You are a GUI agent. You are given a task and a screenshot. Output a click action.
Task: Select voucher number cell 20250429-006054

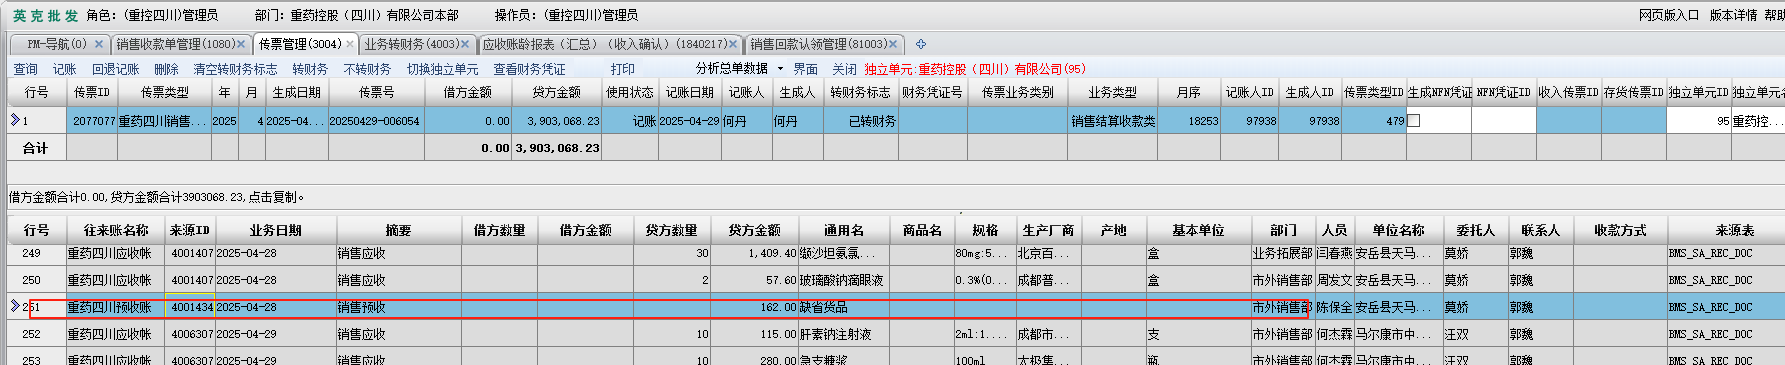(x=375, y=121)
